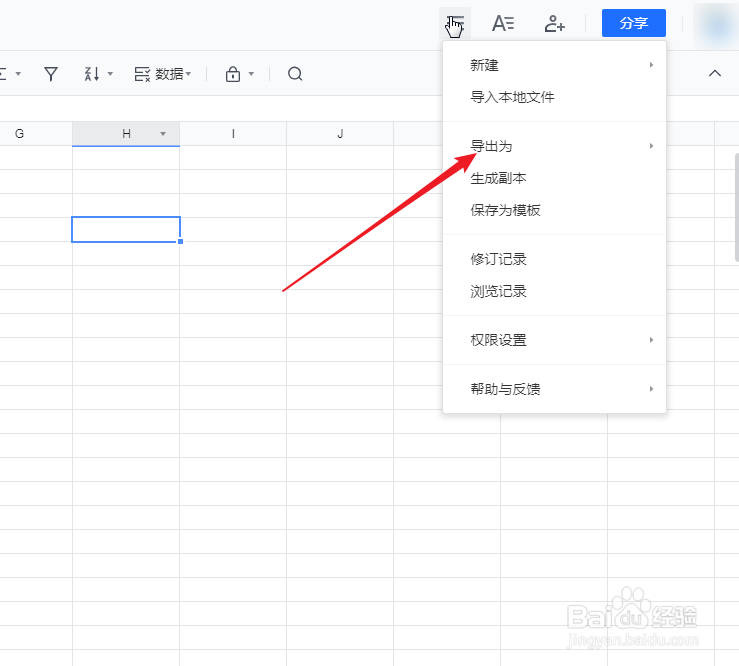This screenshot has width=739, height=666.
Task: Click the lock protection icon
Action: pos(233,74)
